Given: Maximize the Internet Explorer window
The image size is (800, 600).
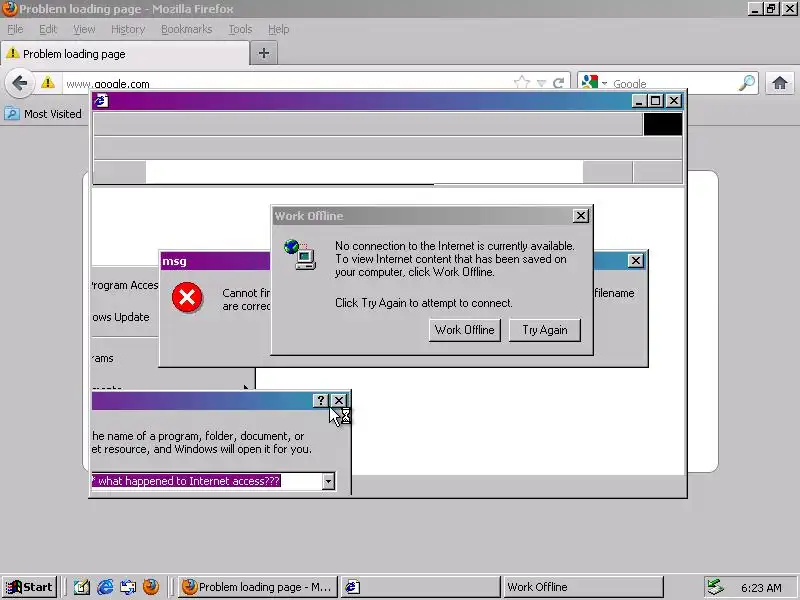Looking at the screenshot, I should [656, 101].
